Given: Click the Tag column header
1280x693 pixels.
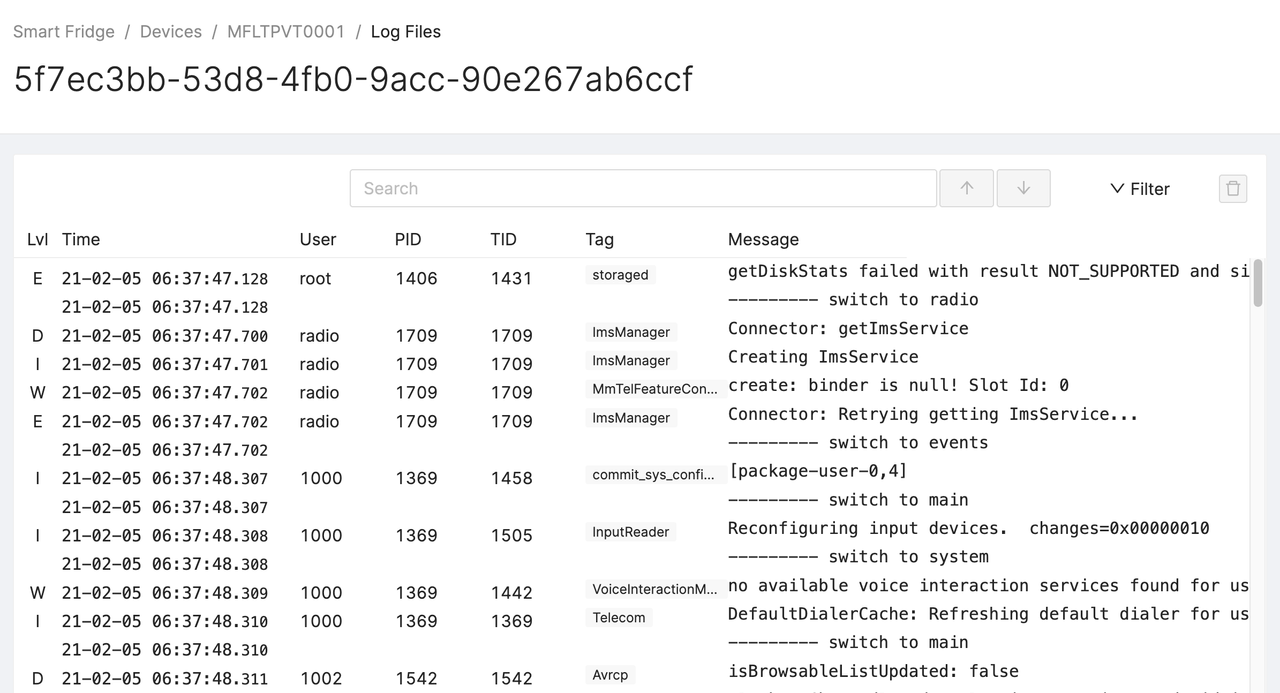Looking at the screenshot, I should [599, 239].
